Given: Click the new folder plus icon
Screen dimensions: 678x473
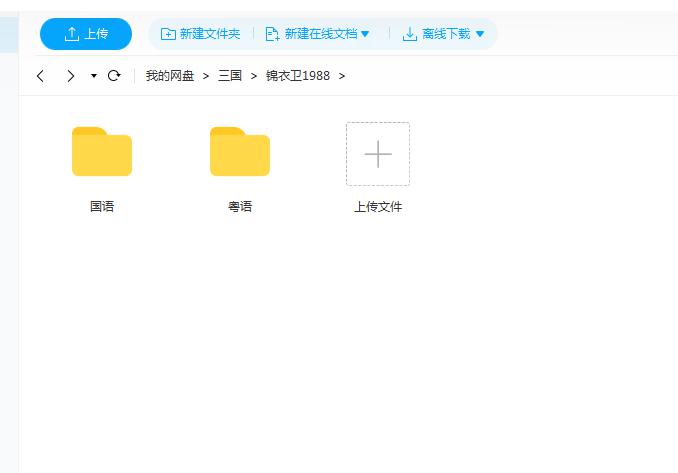Looking at the screenshot, I should (168, 34).
